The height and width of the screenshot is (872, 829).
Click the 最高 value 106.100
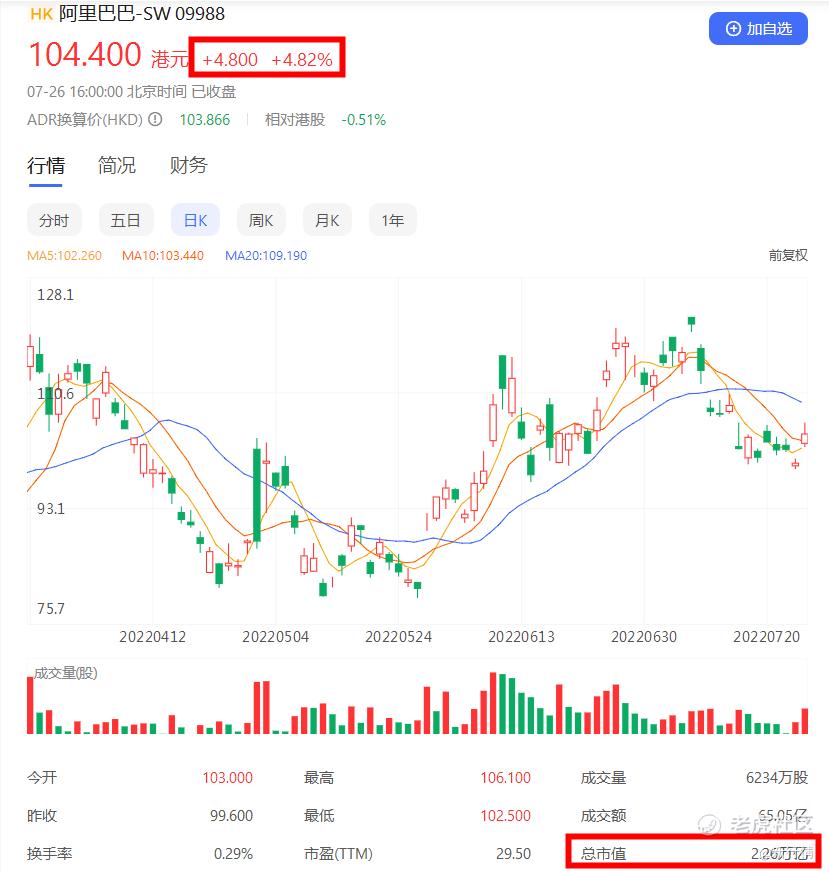pos(505,777)
